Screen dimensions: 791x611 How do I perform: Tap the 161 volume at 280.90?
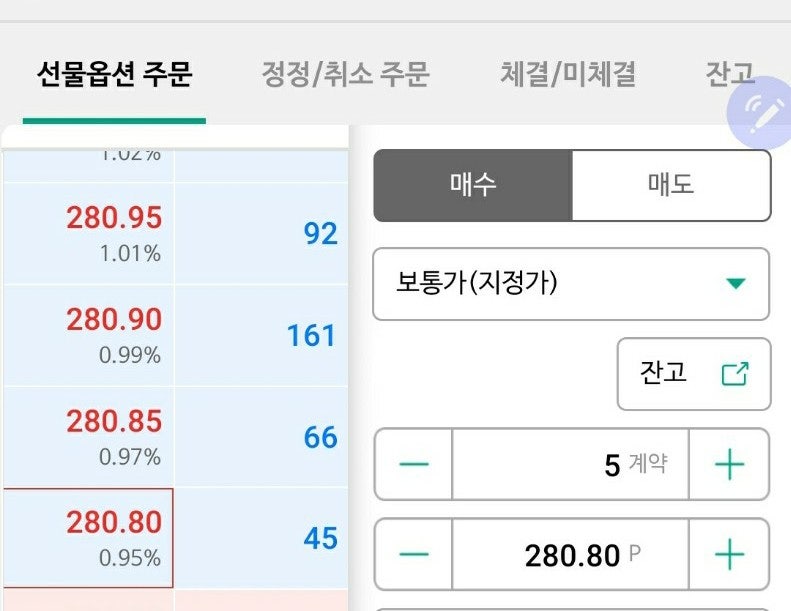coord(311,336)
